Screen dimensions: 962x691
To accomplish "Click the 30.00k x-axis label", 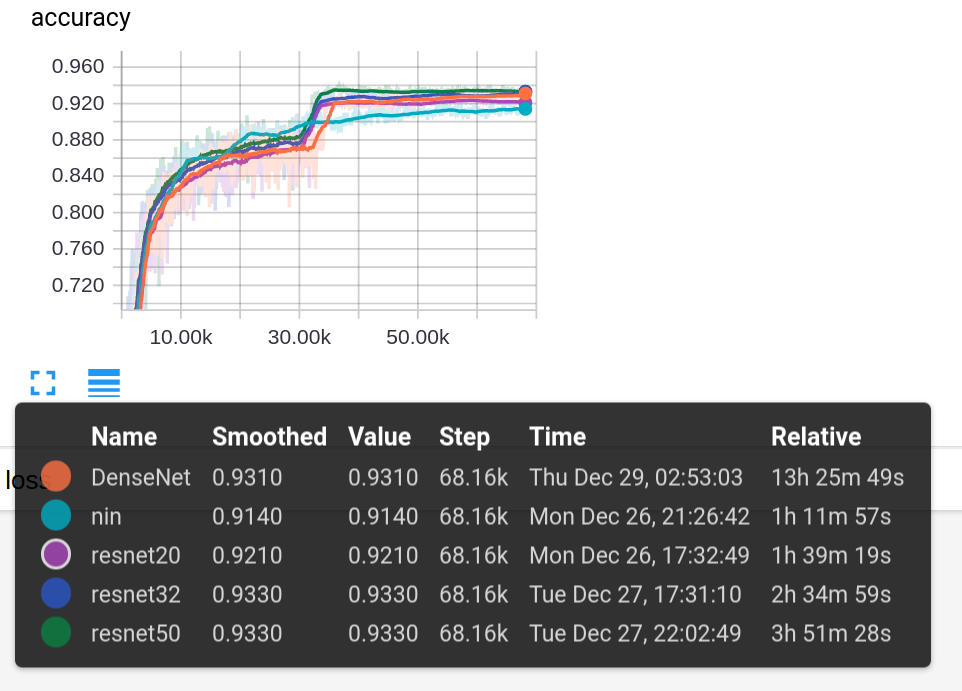I will click(x=299, y=338).
